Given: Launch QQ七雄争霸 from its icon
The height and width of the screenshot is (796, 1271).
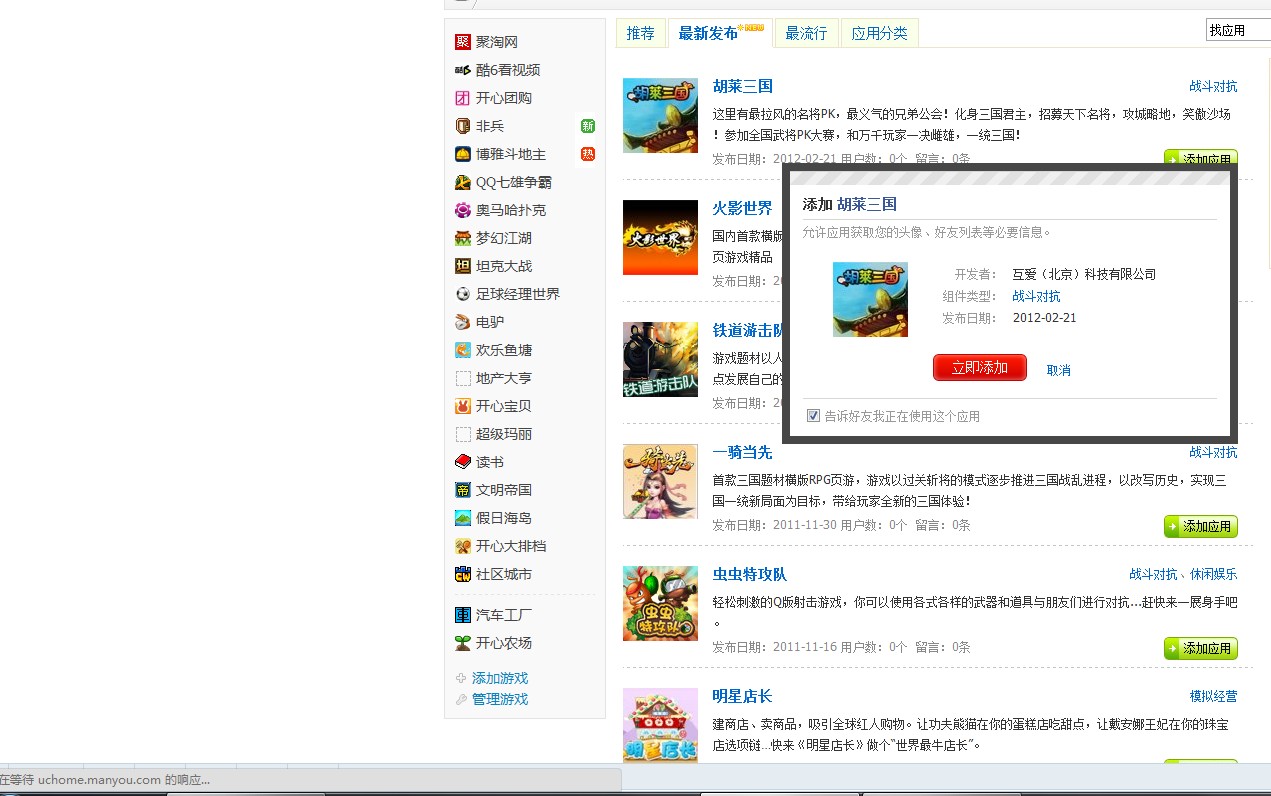Looking at the screenshot, I should point(462,182).
